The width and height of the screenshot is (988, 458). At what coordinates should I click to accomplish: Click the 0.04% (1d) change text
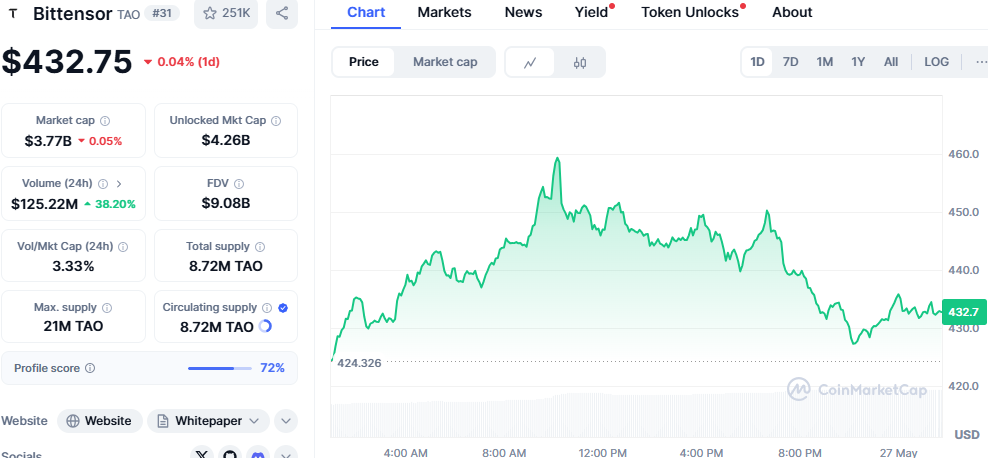click(188, 62)
